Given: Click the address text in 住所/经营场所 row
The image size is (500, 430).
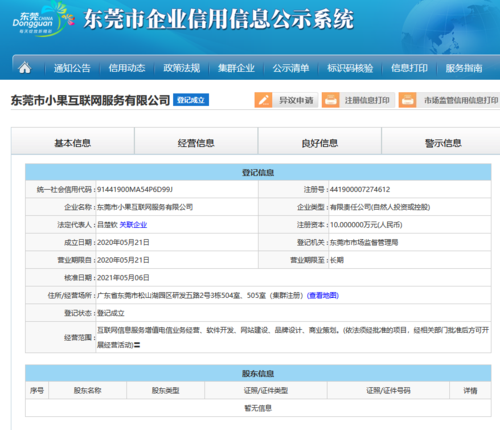Looking at the screenshot, I should (200, 295).
